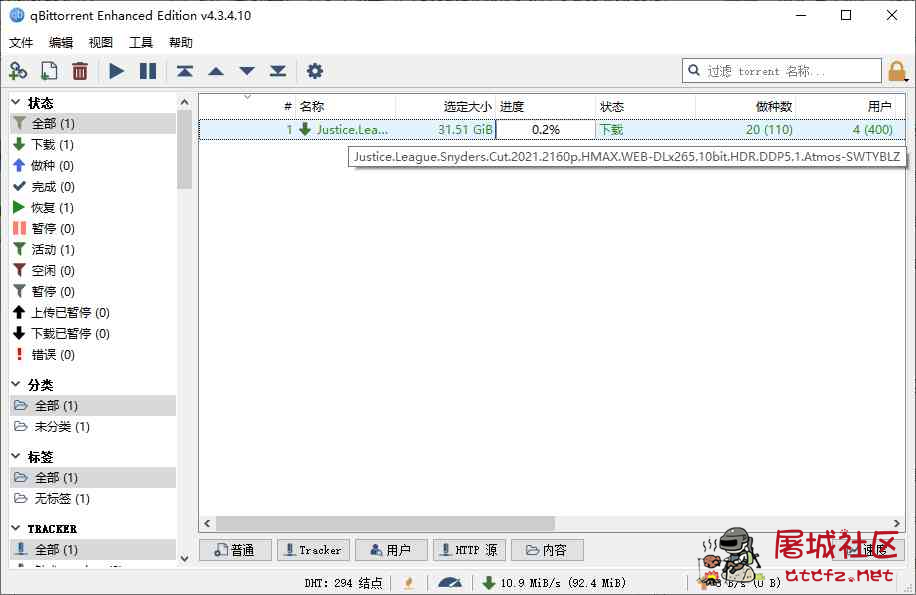Click the lock icon in toolbar

[897, 72]
